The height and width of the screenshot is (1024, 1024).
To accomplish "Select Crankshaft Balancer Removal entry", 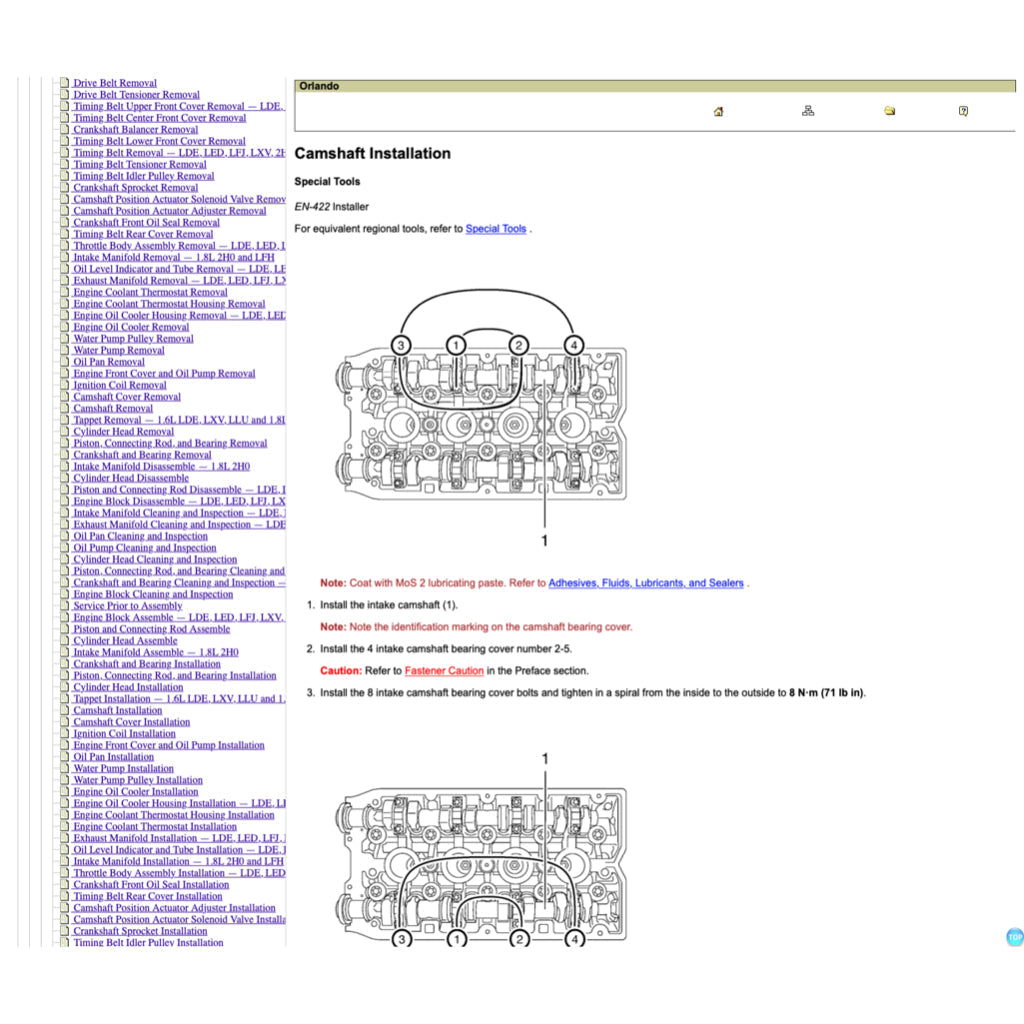I will tap(135, 130).
